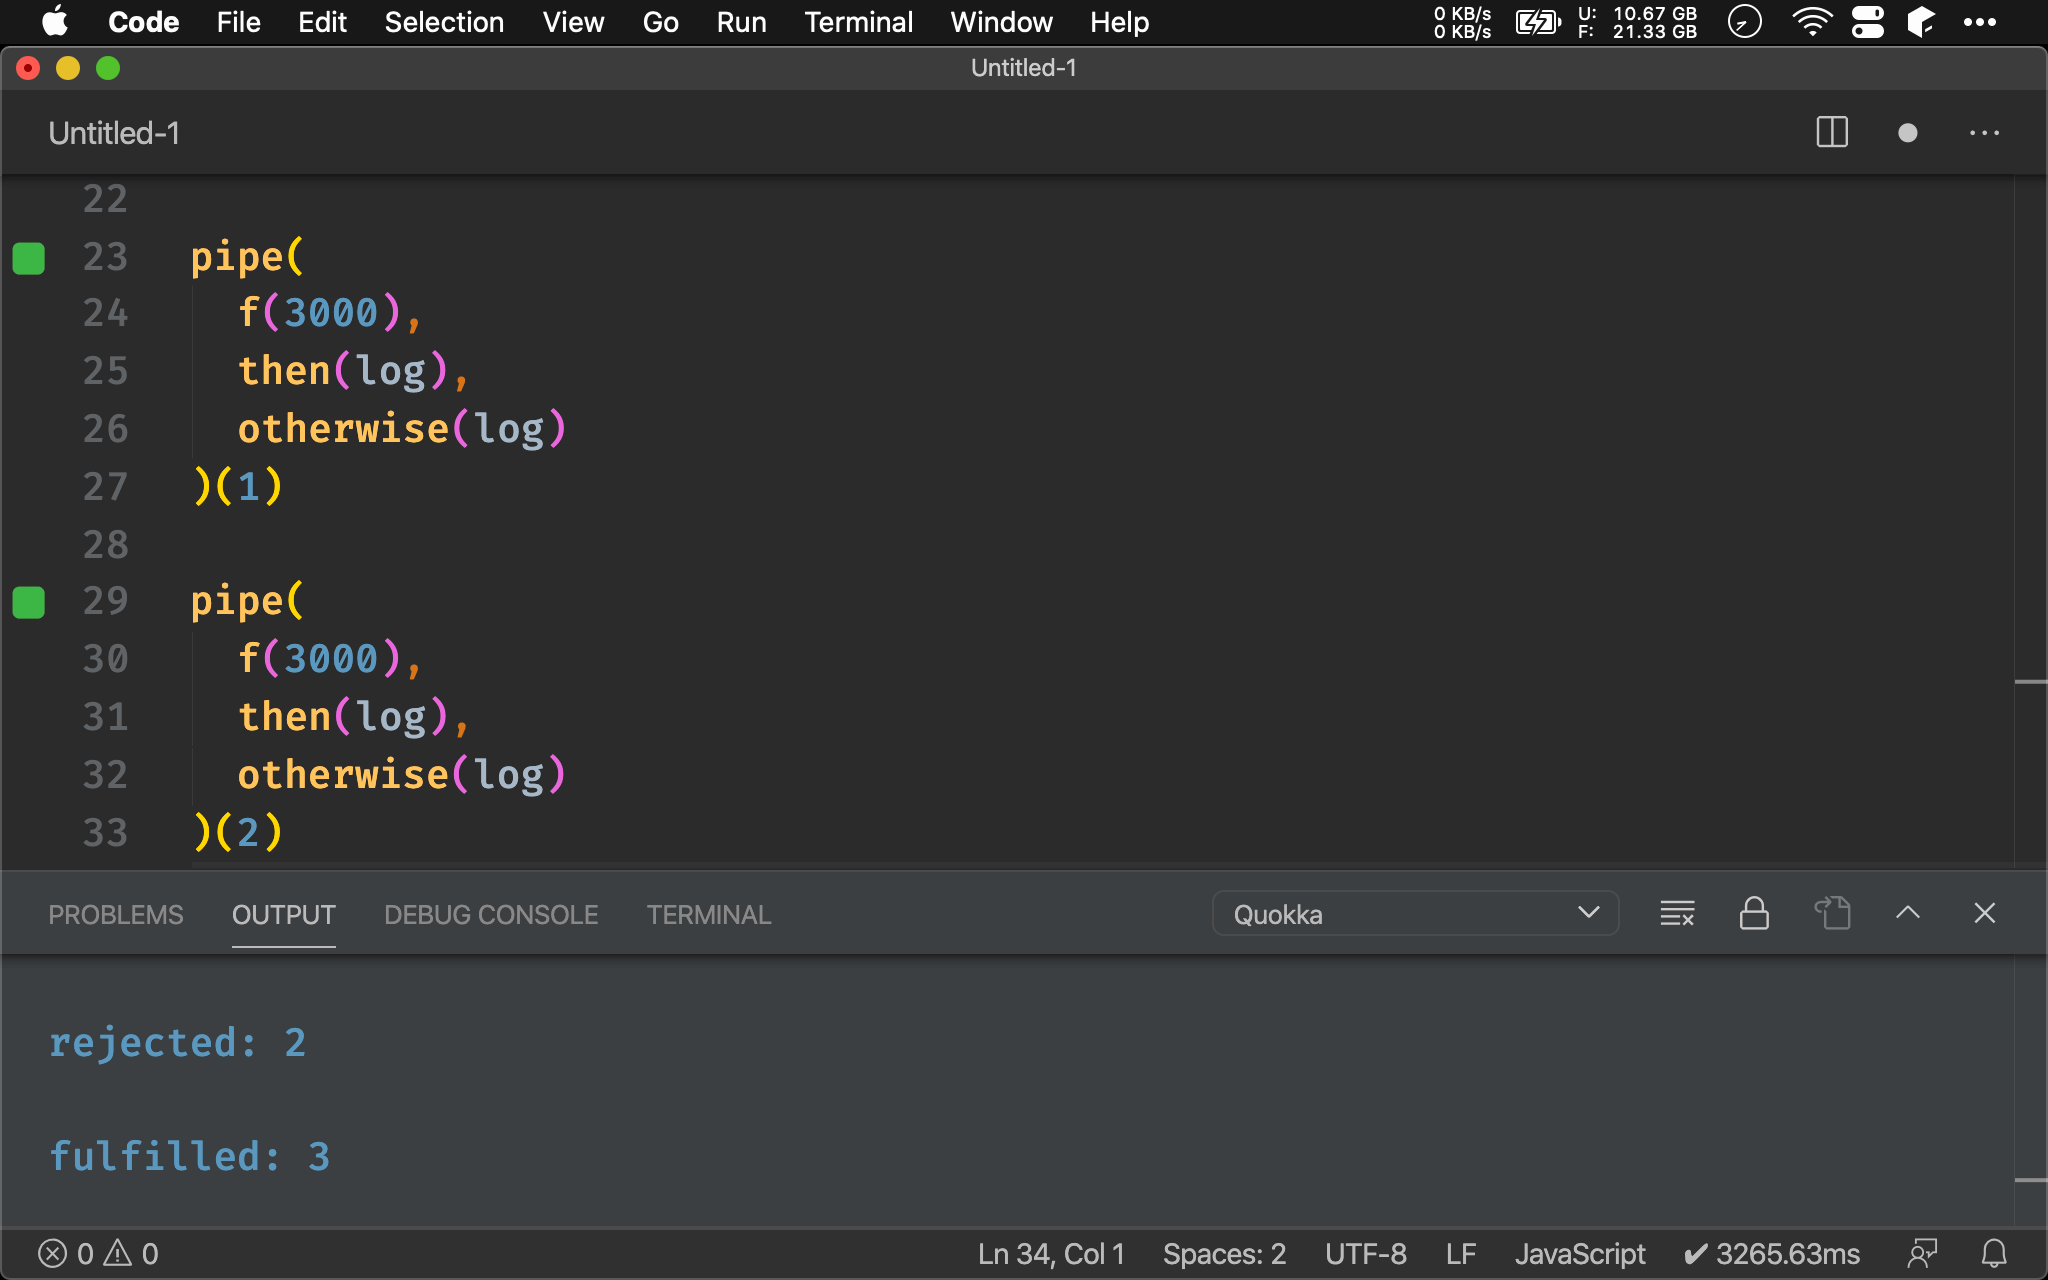Open the Window menu
The height and width of the screenshot is (1280, 2048).
1001,22
